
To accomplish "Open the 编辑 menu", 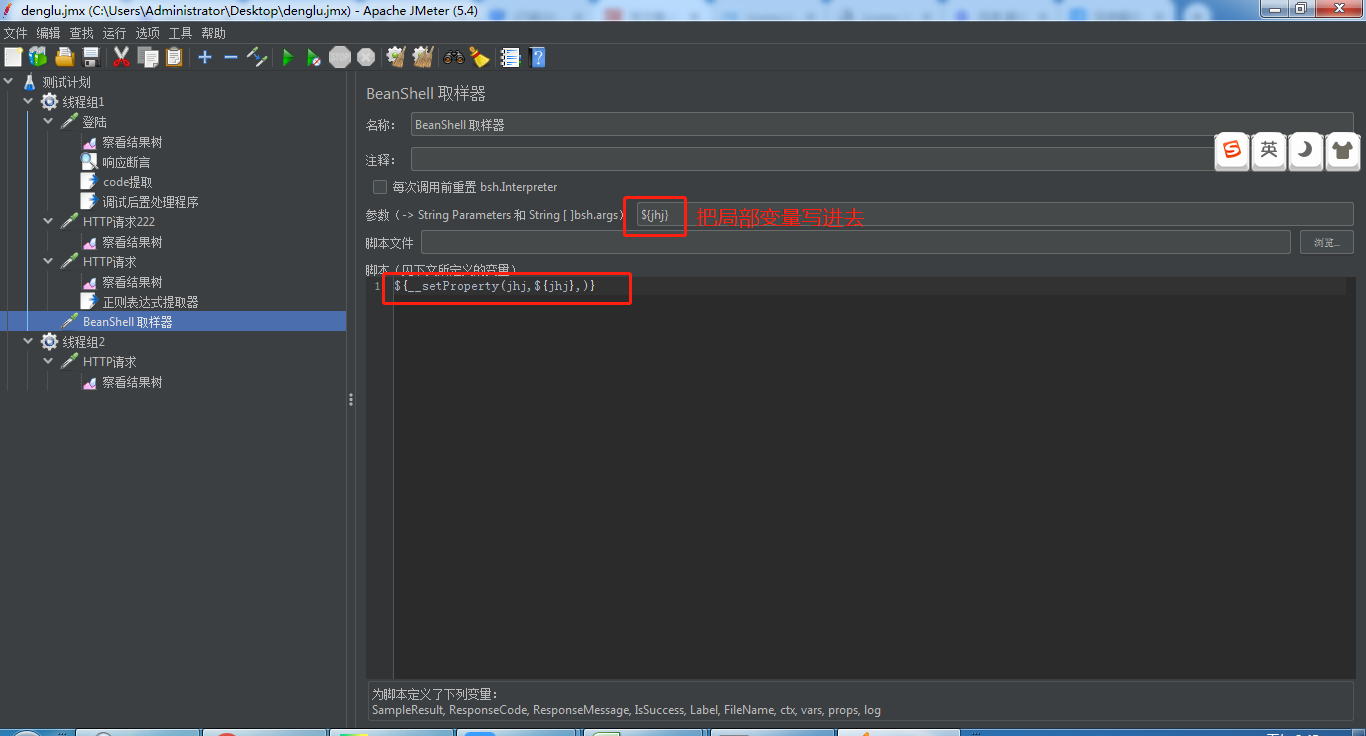I will pos(49,33).
